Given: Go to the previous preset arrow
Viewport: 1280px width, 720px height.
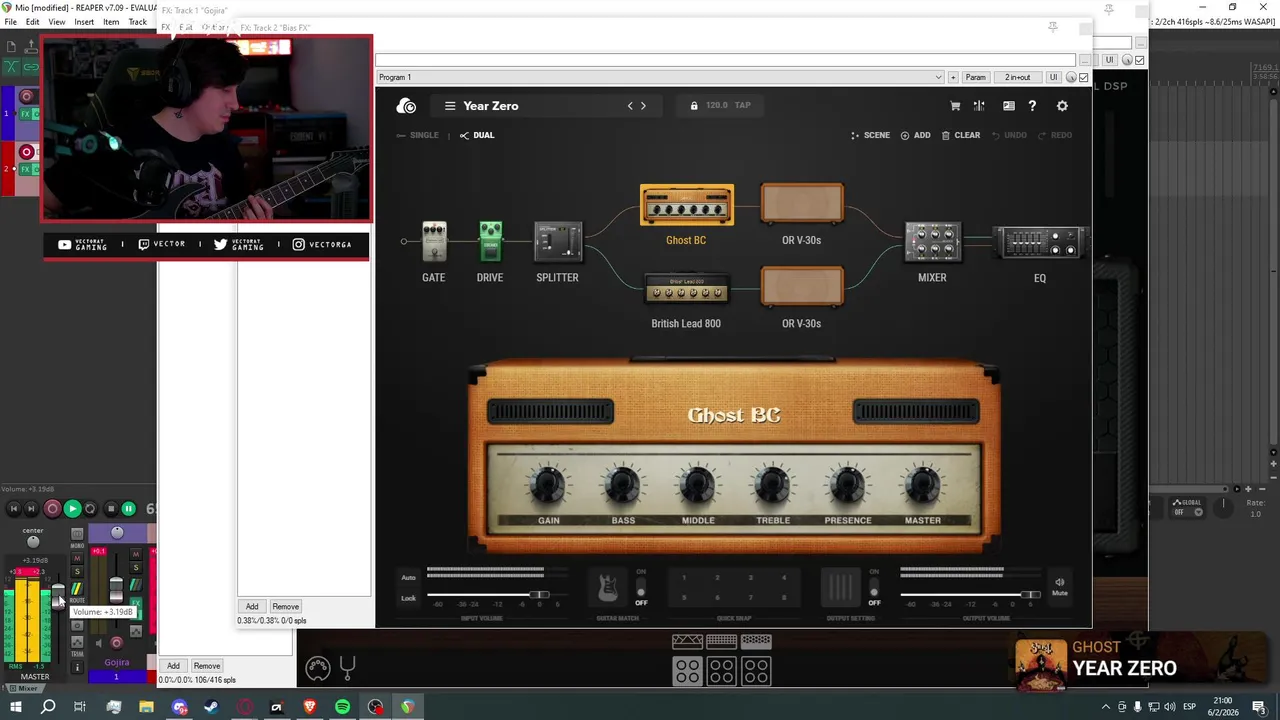Looking at the screenshot, I should [x=630, y=106].
